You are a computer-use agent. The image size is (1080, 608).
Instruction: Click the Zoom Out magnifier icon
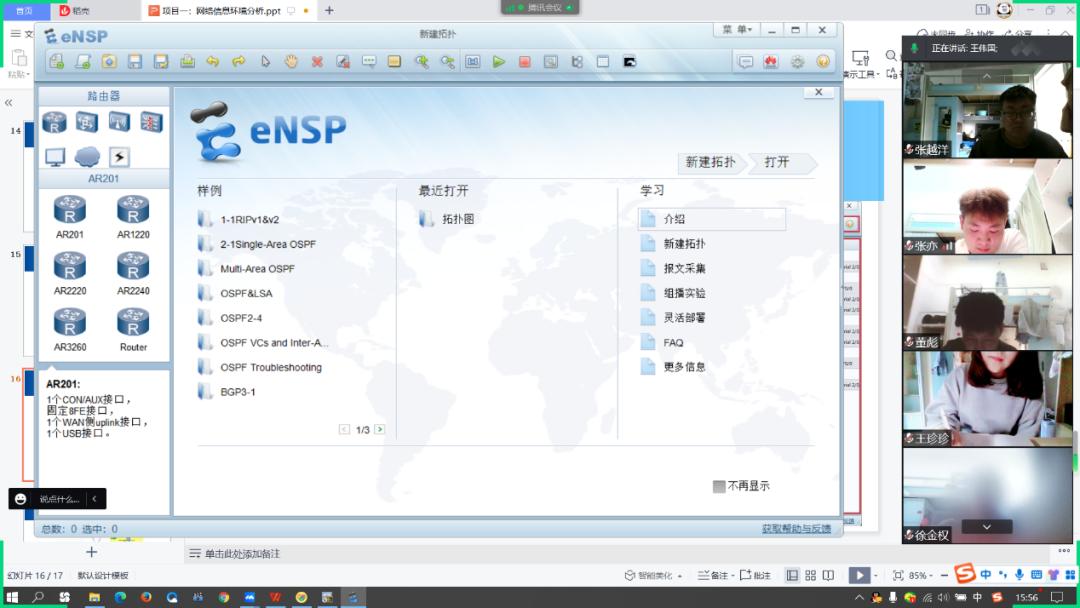click(448, 62)
